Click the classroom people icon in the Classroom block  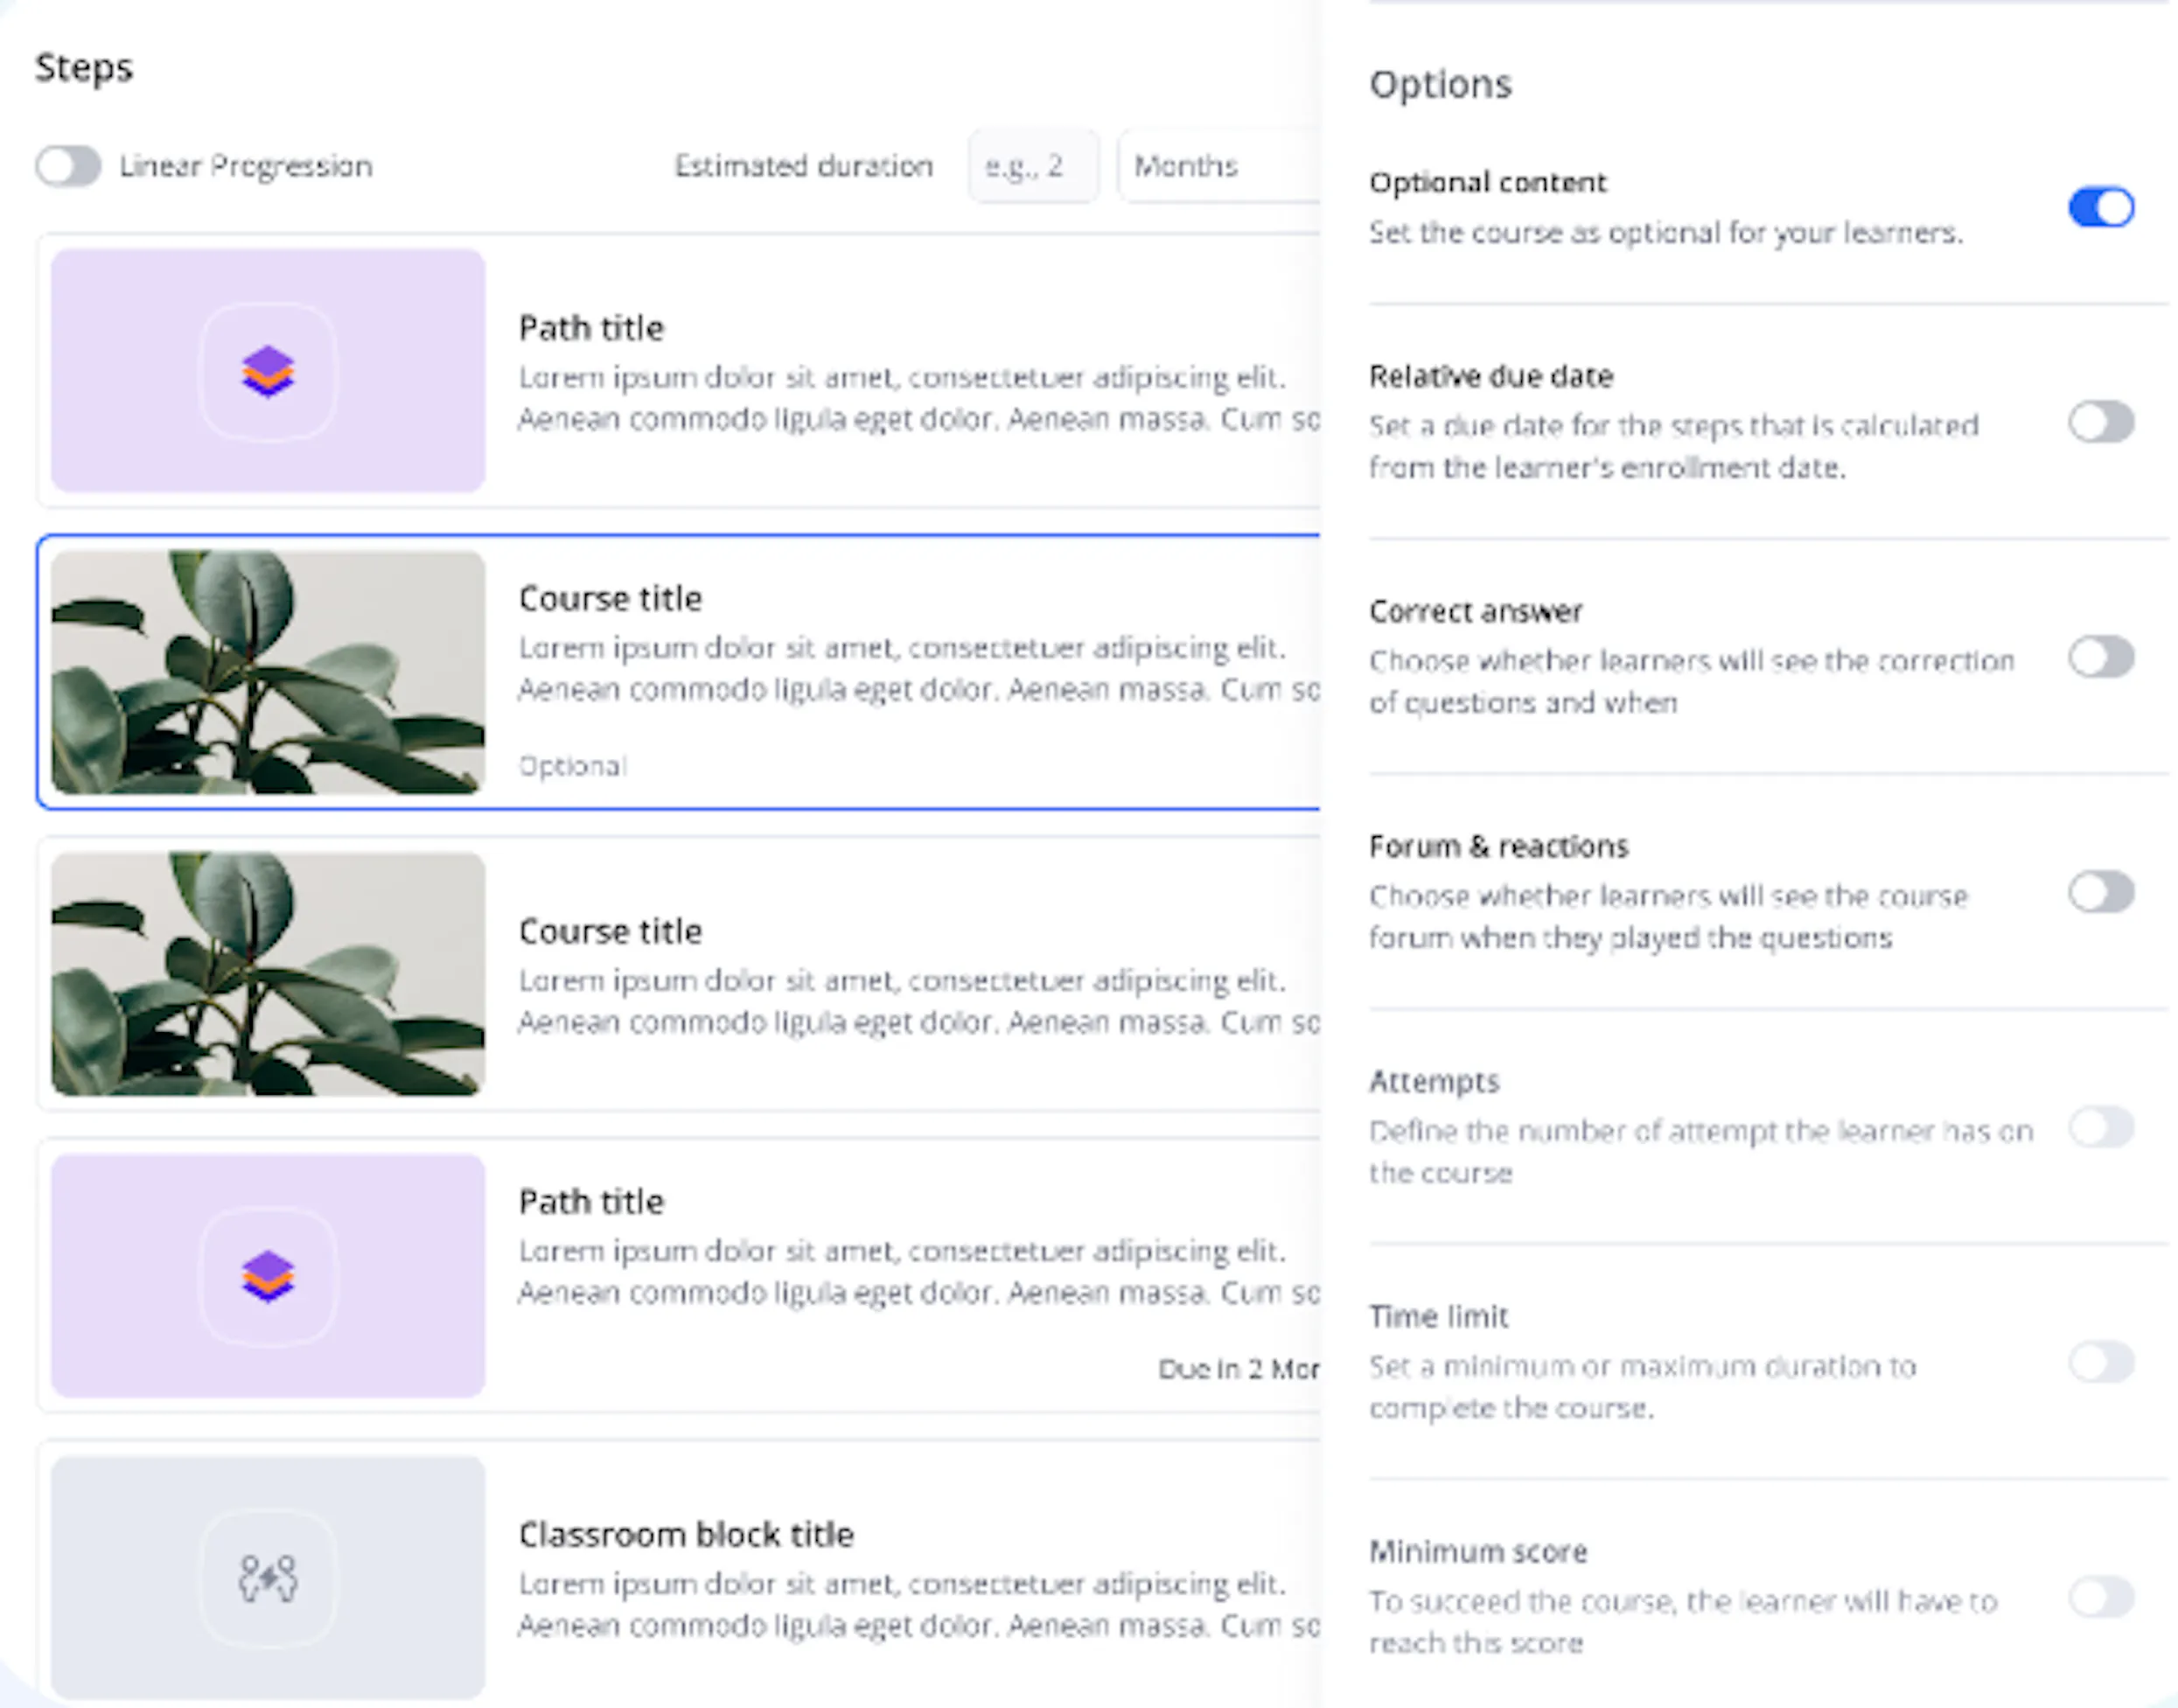(x=268, y=1578)
